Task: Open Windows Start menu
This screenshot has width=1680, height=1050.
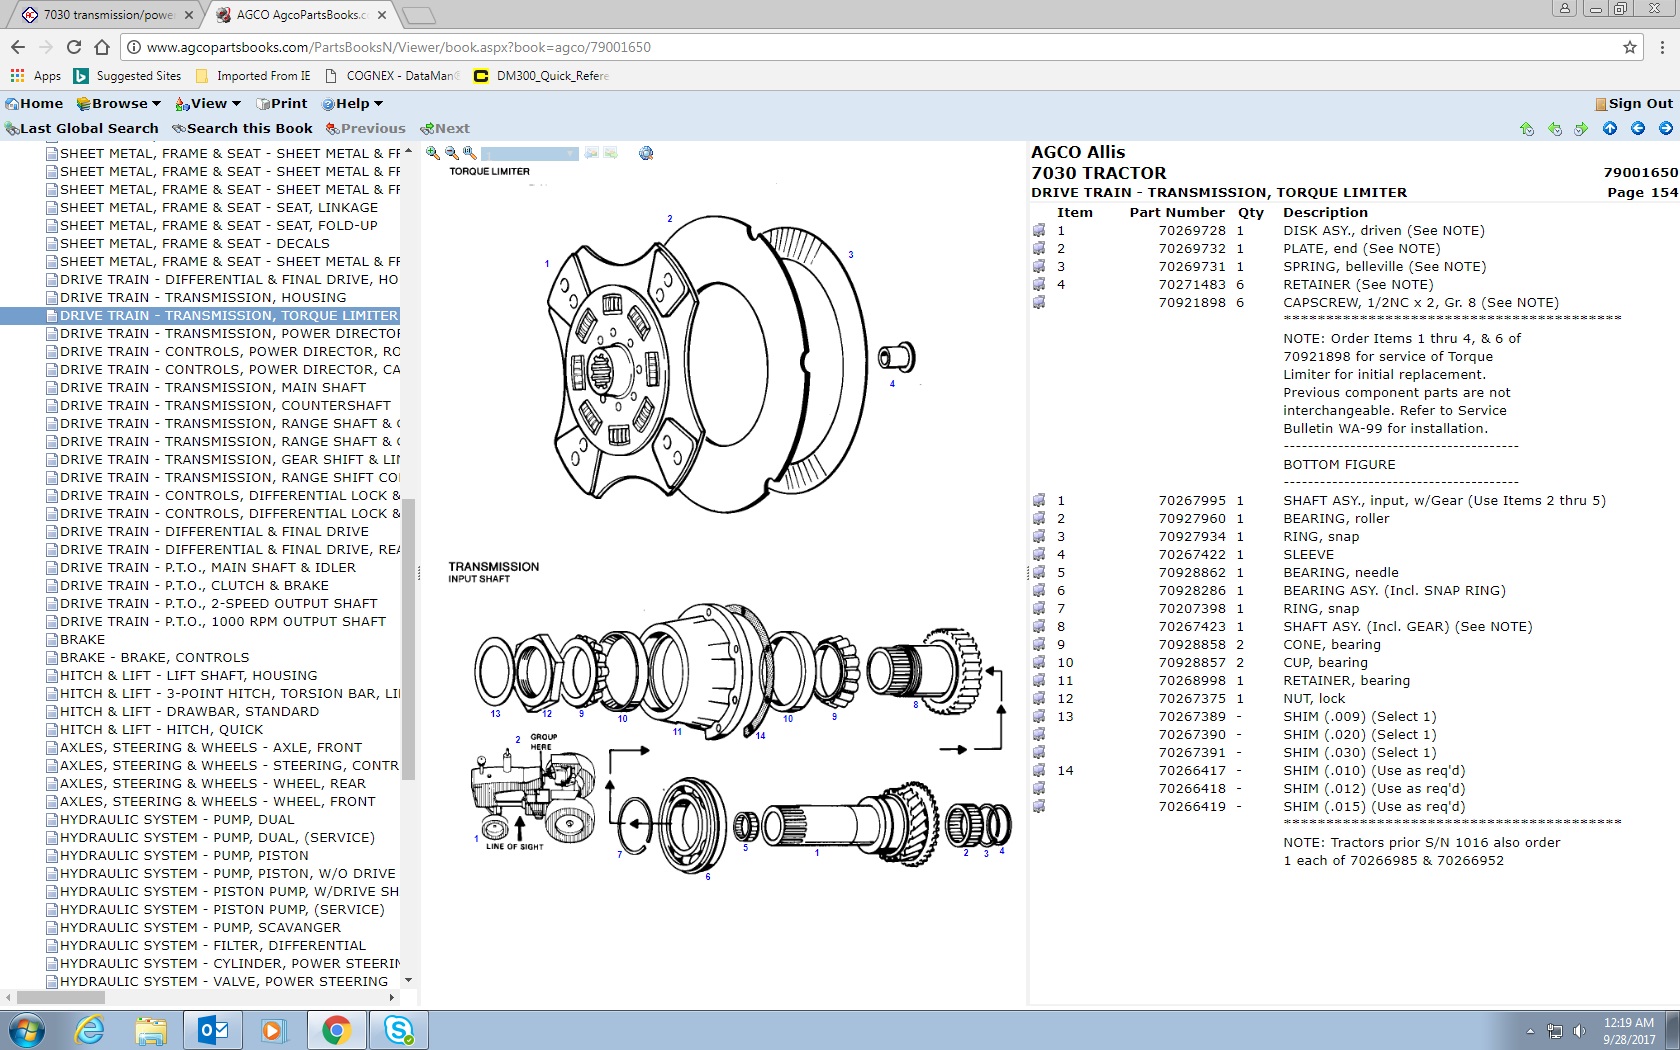Action: [x=27, y=1030]
